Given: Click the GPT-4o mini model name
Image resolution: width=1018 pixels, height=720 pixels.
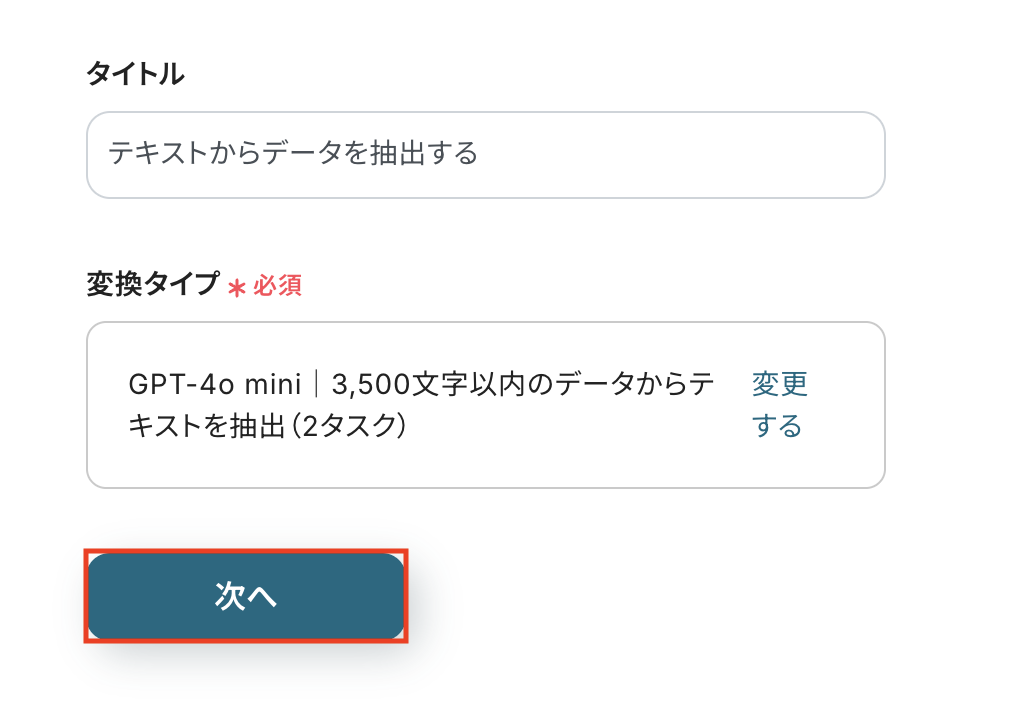Looking at the screenshot, I should point(200,384).
